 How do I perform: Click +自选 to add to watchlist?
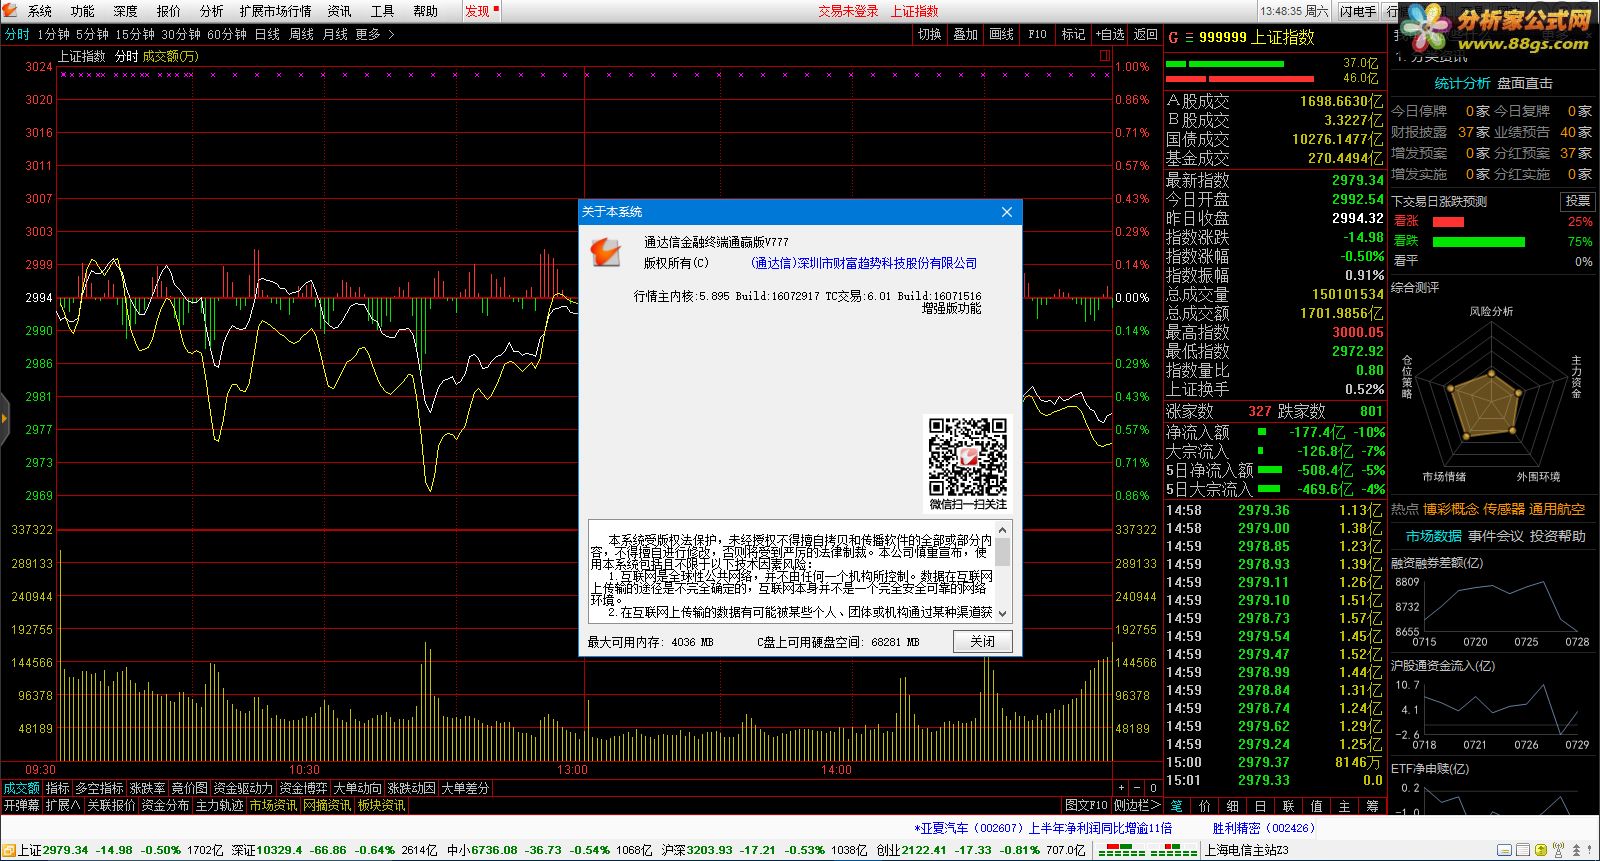pos(1109,34)
